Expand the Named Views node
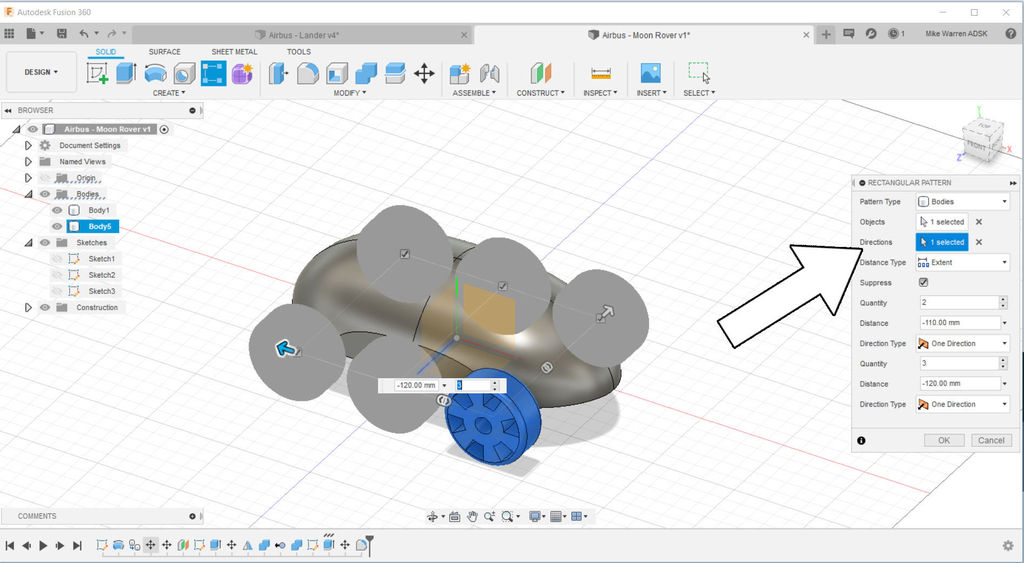This screenshot has width=1024, height=563. click(x=28, y=161)
